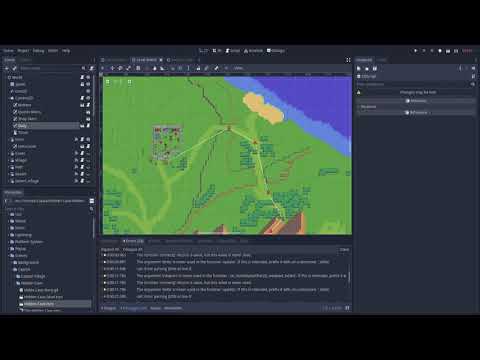Open the Errors tab in debugger
Image resolution: width=480 pixels, height=360 pixels.
pyautogui.click(x=133, y=241)
